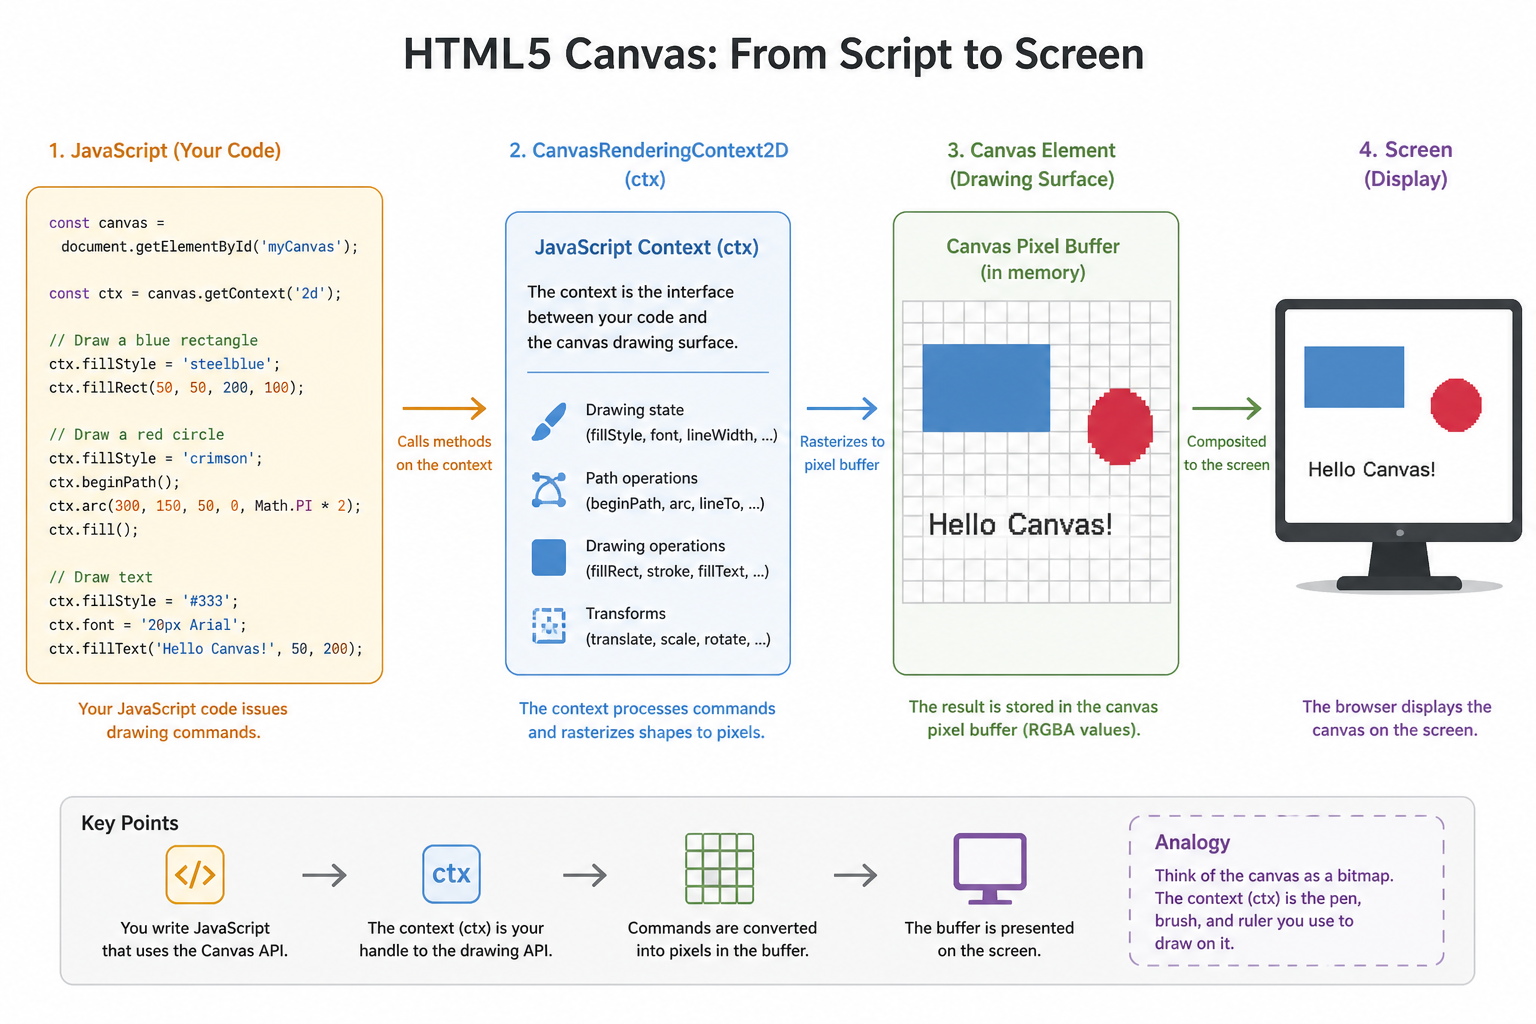Screen dimensions: 1536x1024
Task: Click the code line const ctx = canvas.getContext('2d');
Action: pyautogui.click(x=195, y=294)
